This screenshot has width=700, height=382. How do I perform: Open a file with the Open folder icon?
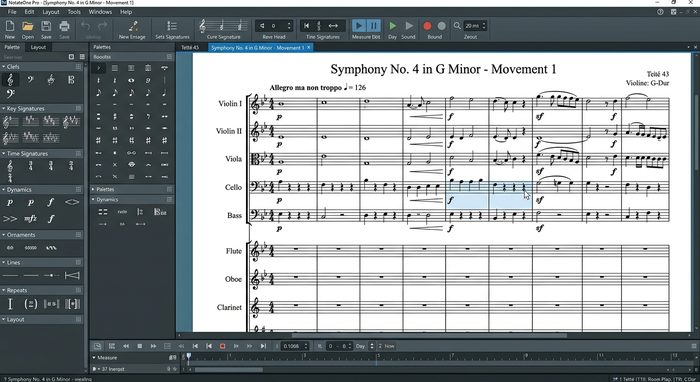click(x=28, y=26)
